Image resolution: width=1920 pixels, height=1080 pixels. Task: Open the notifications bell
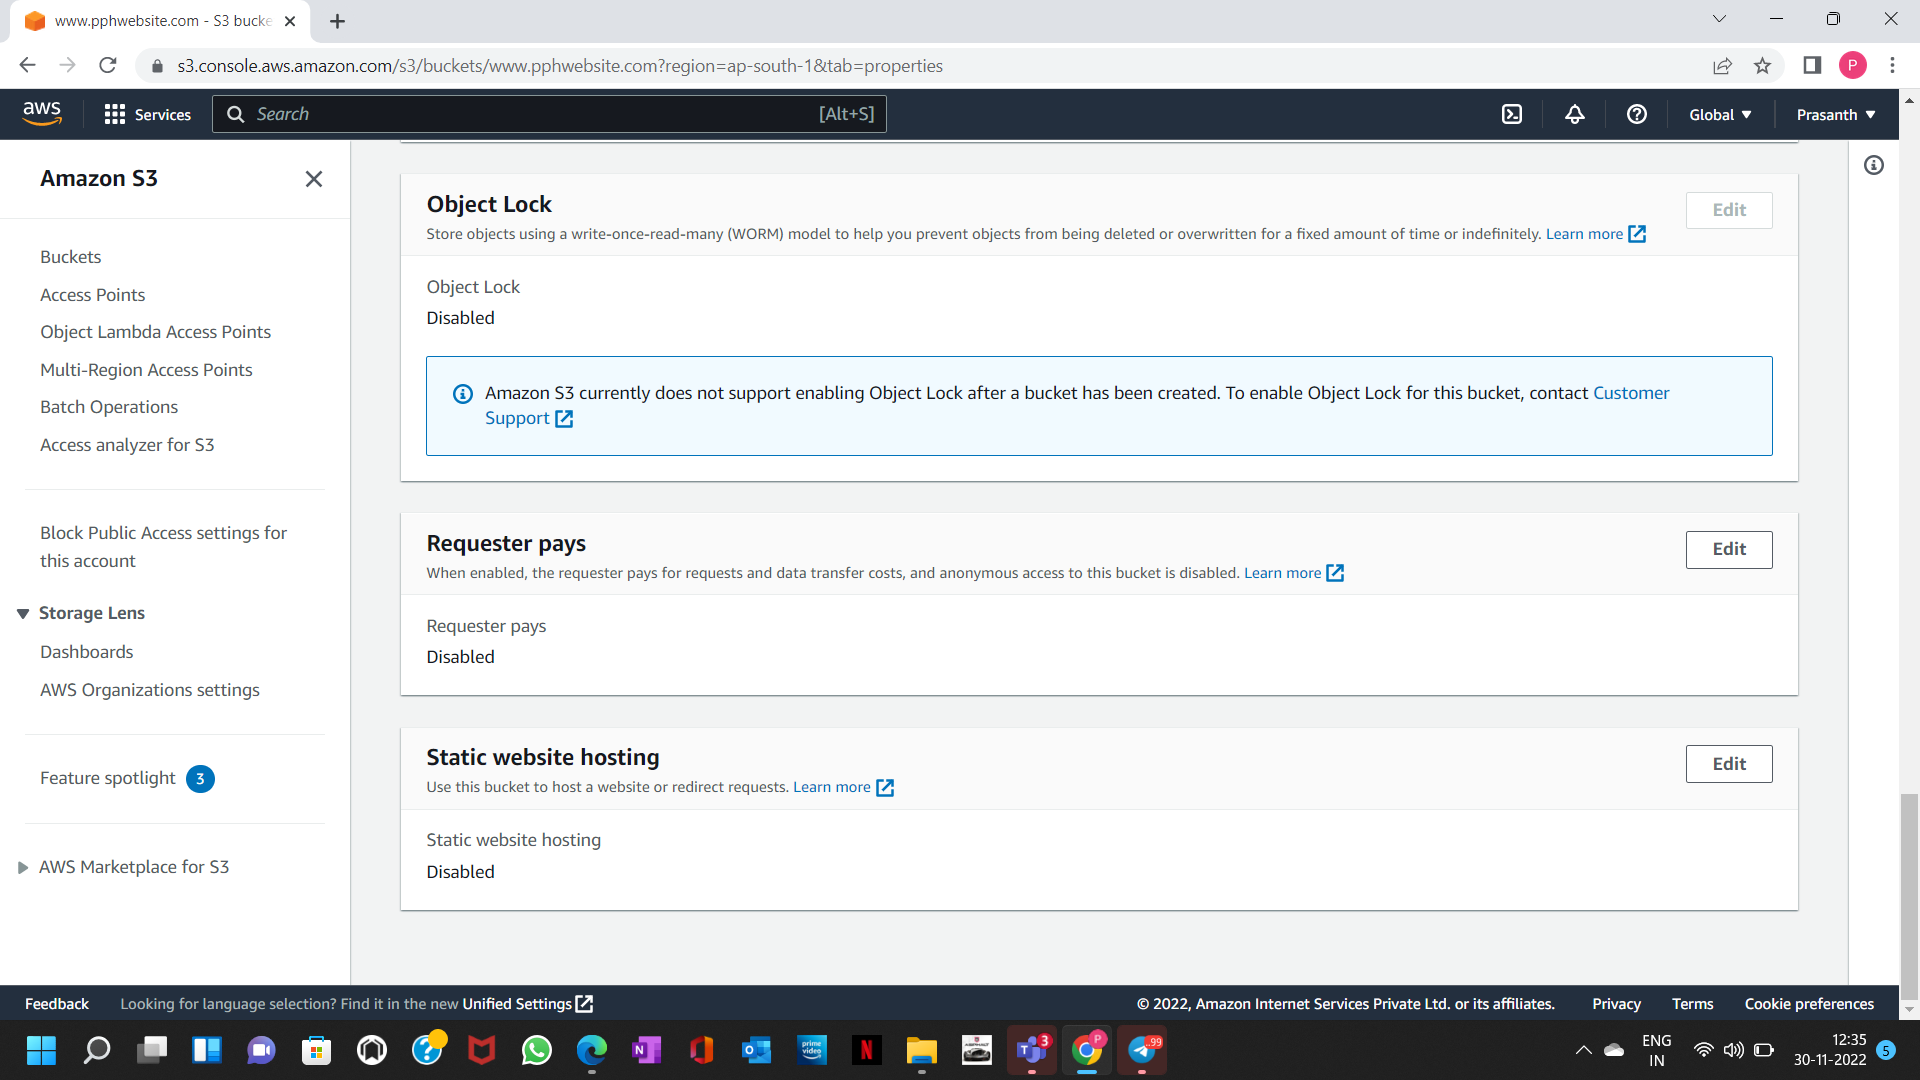click(x=1574, y=114)
